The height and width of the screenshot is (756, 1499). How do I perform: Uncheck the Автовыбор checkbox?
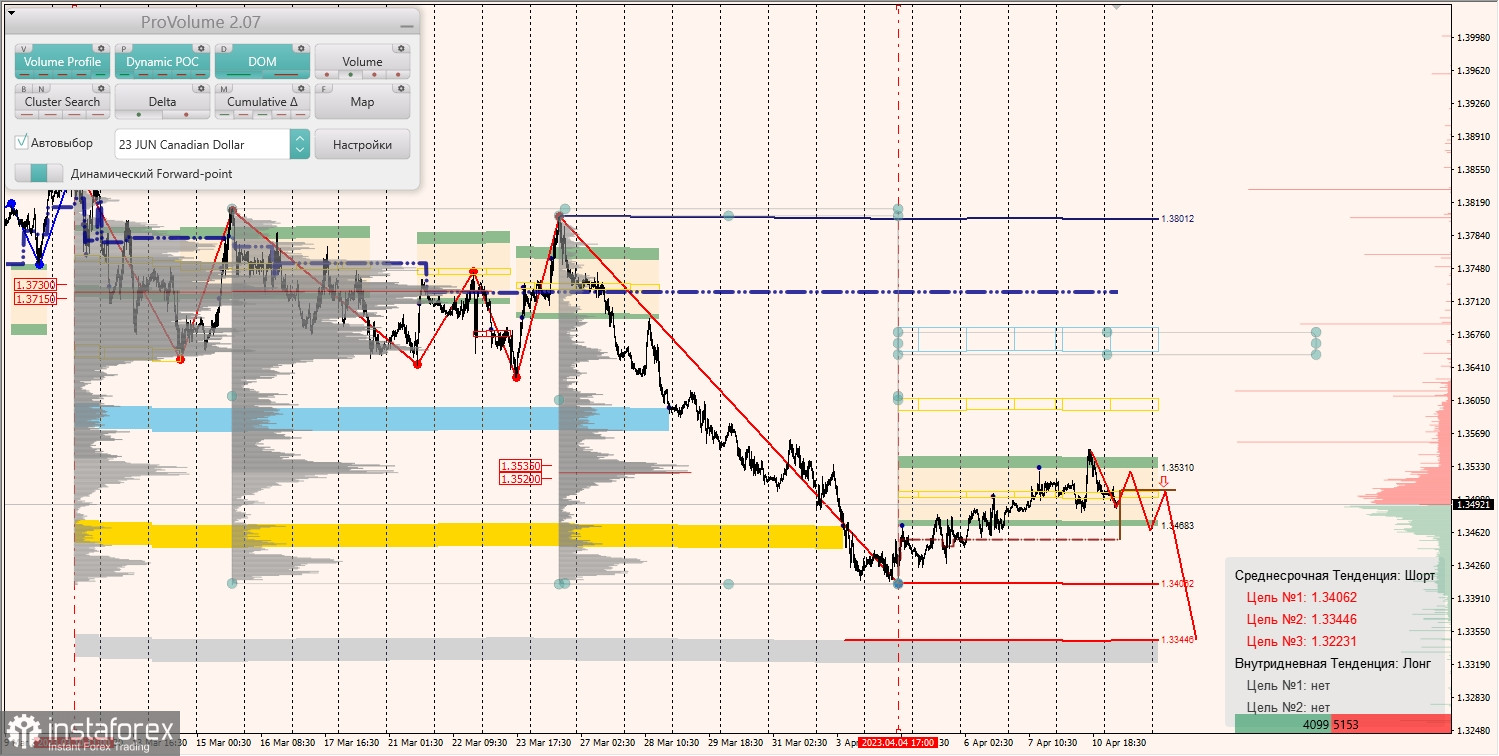(22, 143)
